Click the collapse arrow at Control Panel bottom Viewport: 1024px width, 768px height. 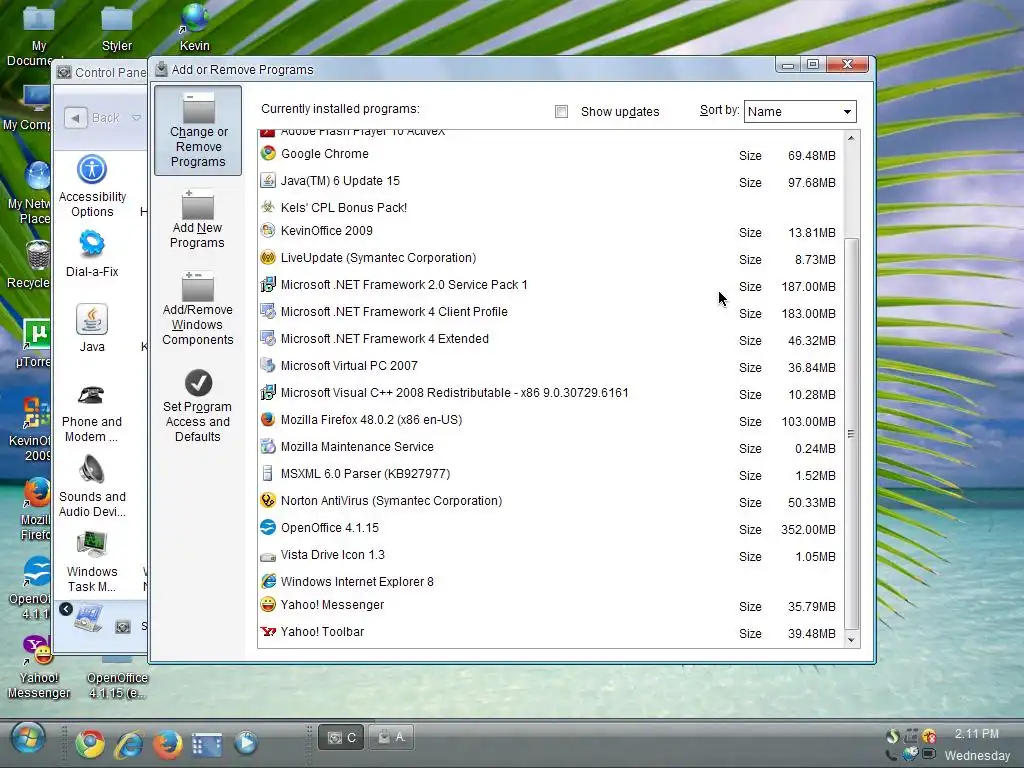pyautogui.click(x=66, y=609)
